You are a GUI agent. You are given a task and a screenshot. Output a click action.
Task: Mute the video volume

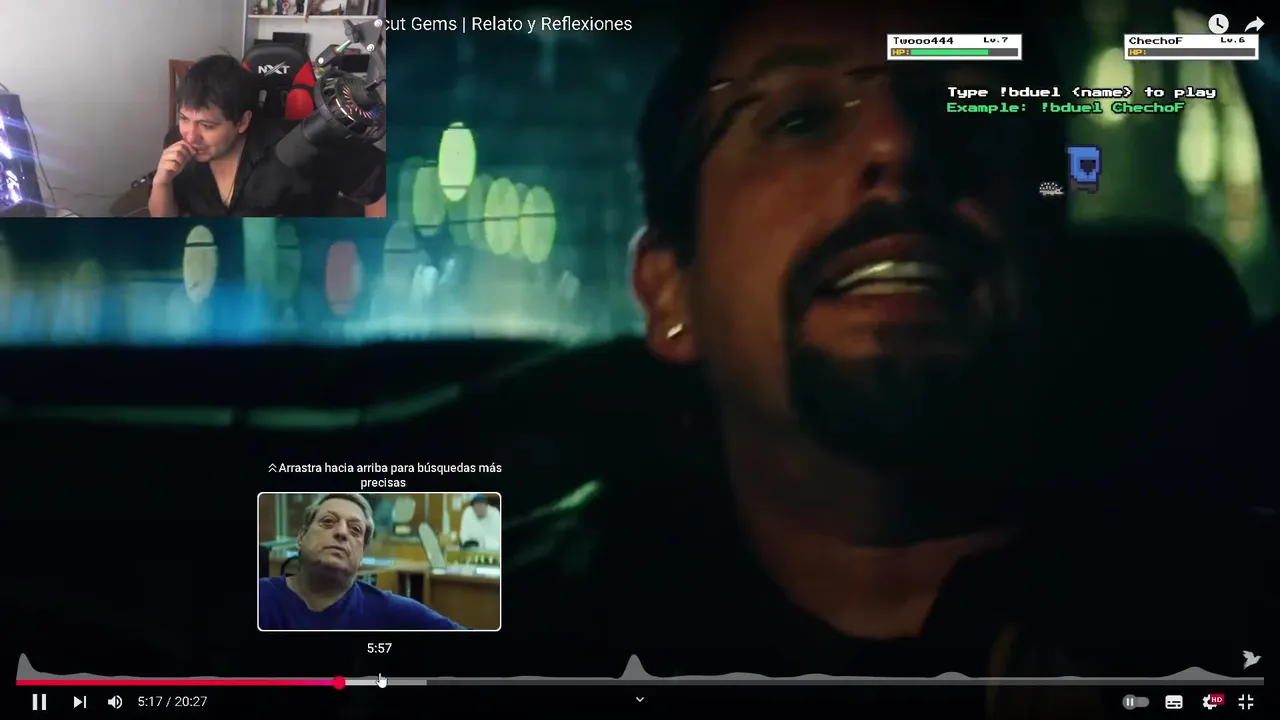[x=115, y=702]
